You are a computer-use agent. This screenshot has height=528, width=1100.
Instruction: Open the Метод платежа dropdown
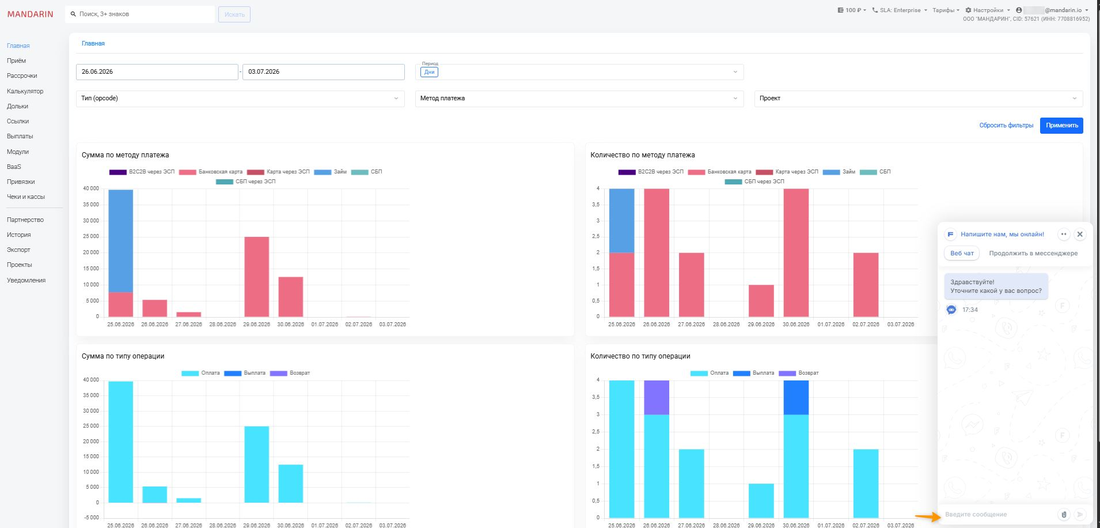pyautogui.click(x=579, y=99)
